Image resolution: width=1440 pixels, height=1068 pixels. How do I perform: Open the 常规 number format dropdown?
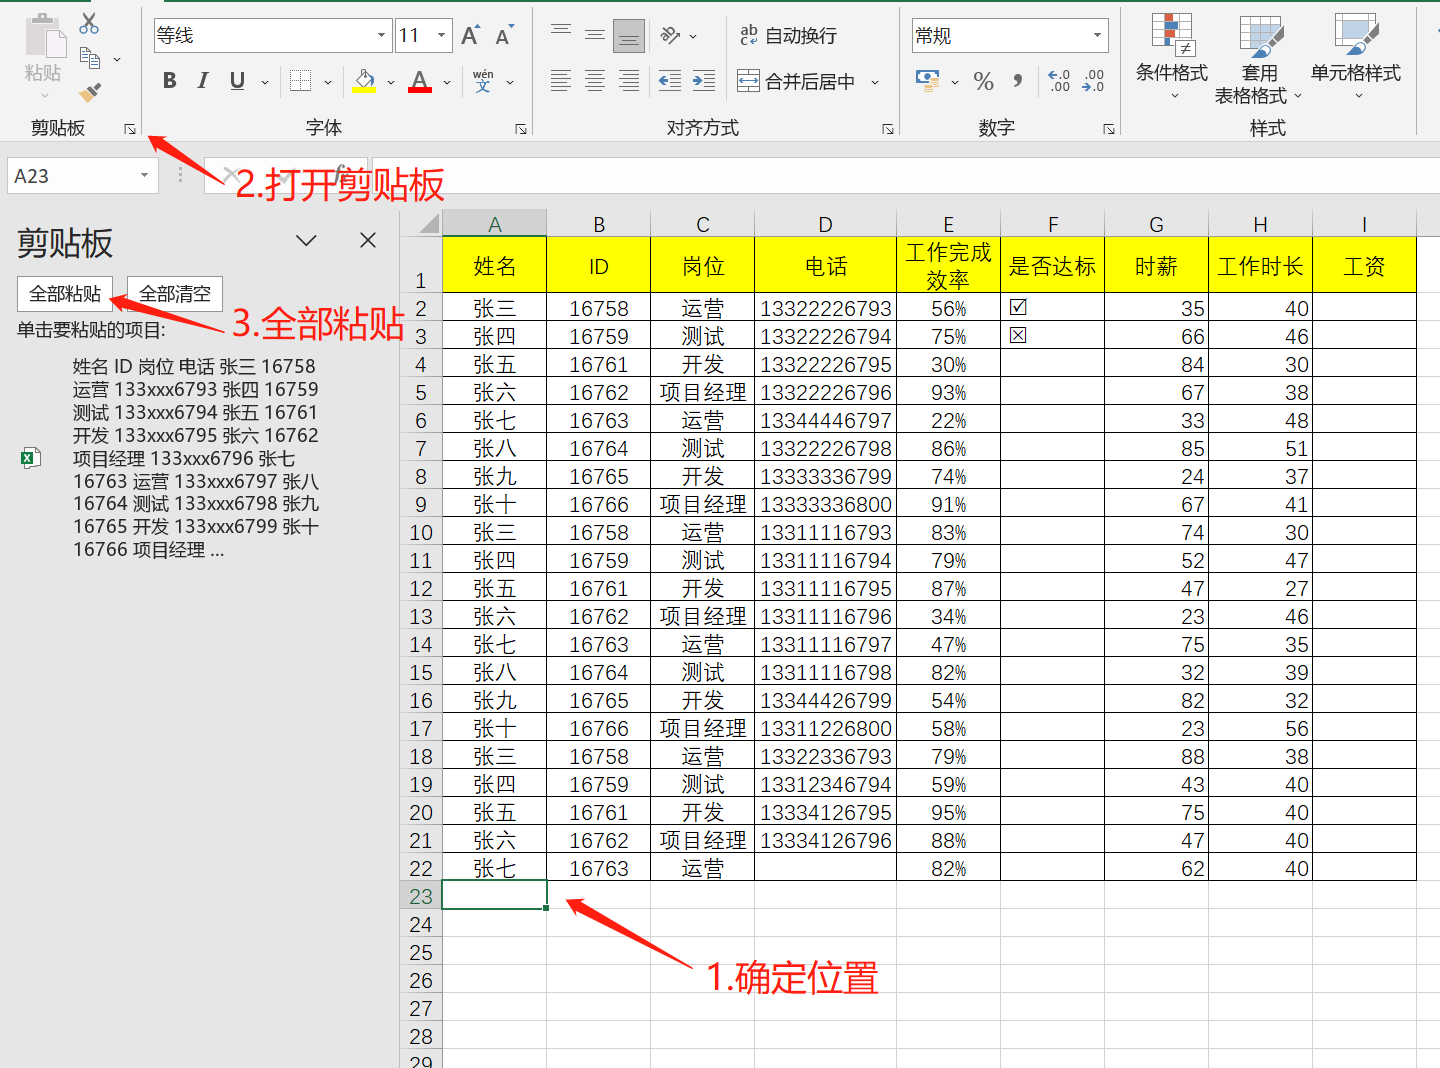click(1097, 36)
